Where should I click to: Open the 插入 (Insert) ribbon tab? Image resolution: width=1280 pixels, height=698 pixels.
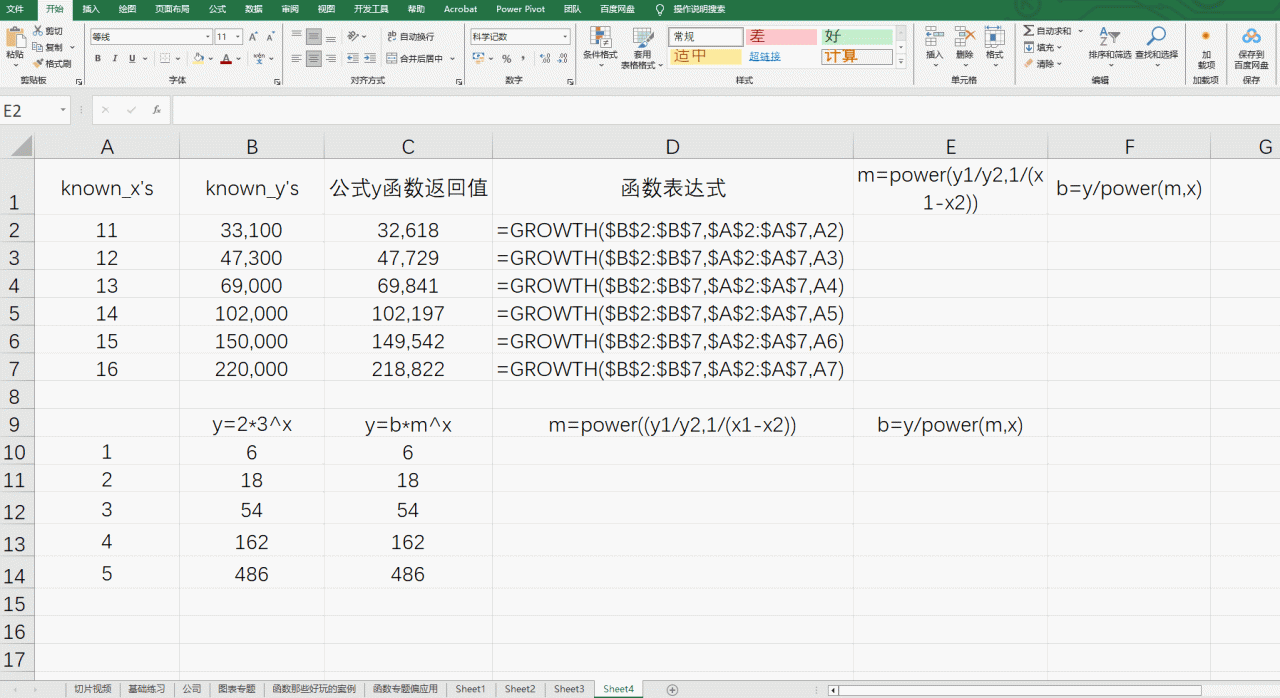click(x=91, y=9)
